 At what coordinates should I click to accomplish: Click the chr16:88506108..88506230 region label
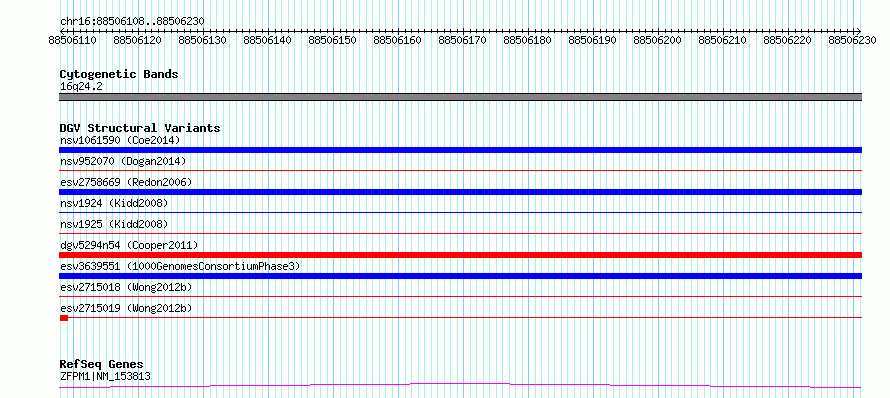[132, 22]
